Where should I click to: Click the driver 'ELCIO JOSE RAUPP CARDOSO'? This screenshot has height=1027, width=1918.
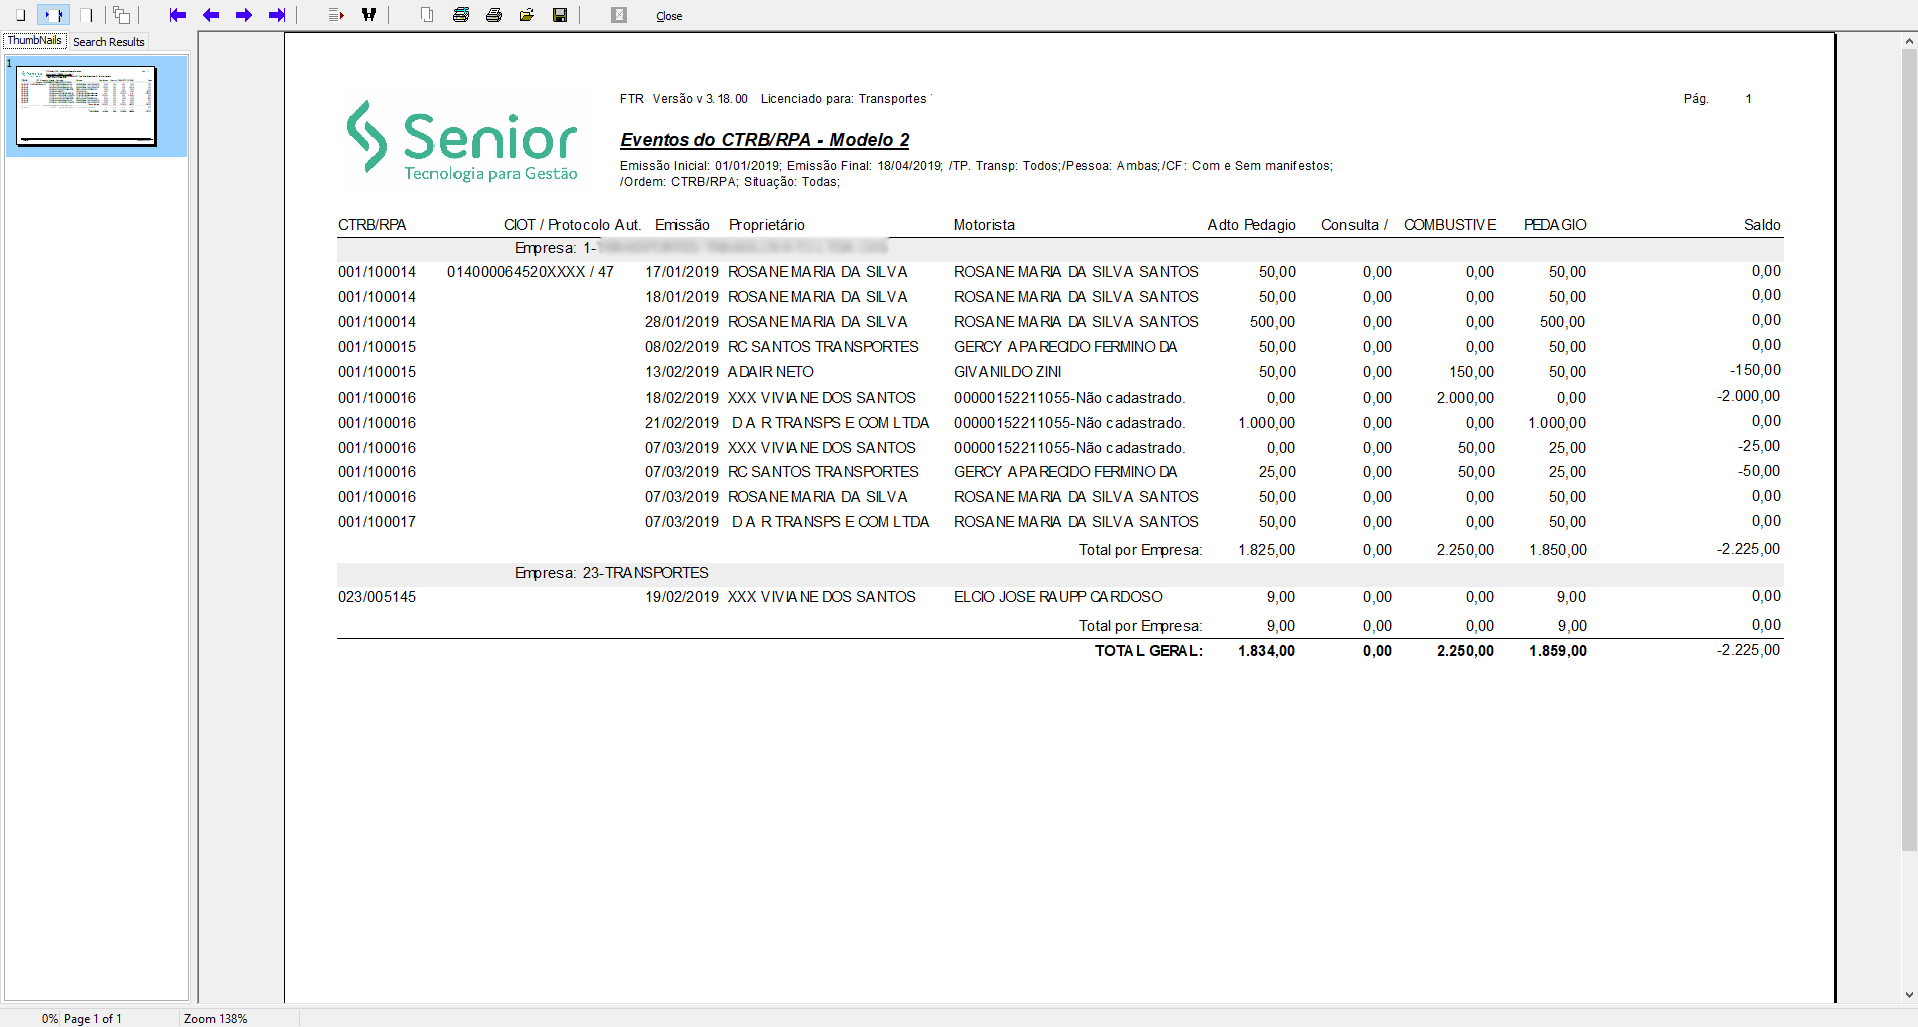tap(1058, 597)
